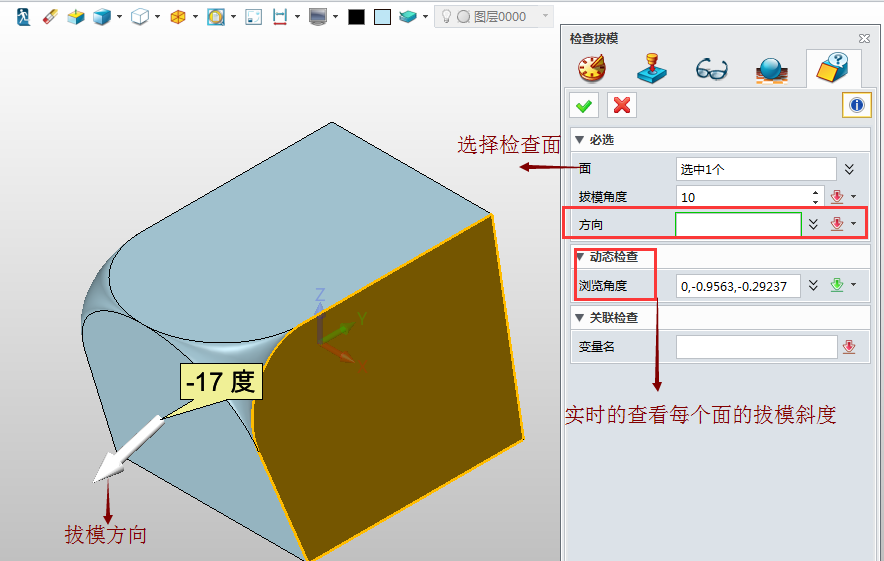Switch to the joystick tab icon

point(651,69)
